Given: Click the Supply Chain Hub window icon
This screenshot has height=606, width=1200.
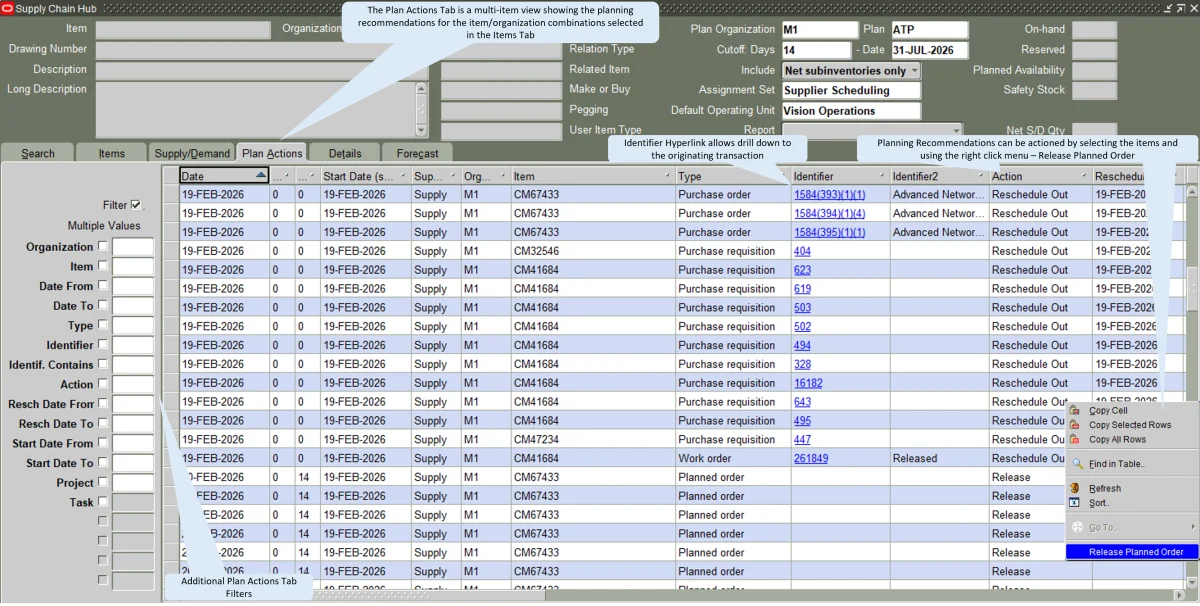Looking at the screenshot, I should coord(8,8).
